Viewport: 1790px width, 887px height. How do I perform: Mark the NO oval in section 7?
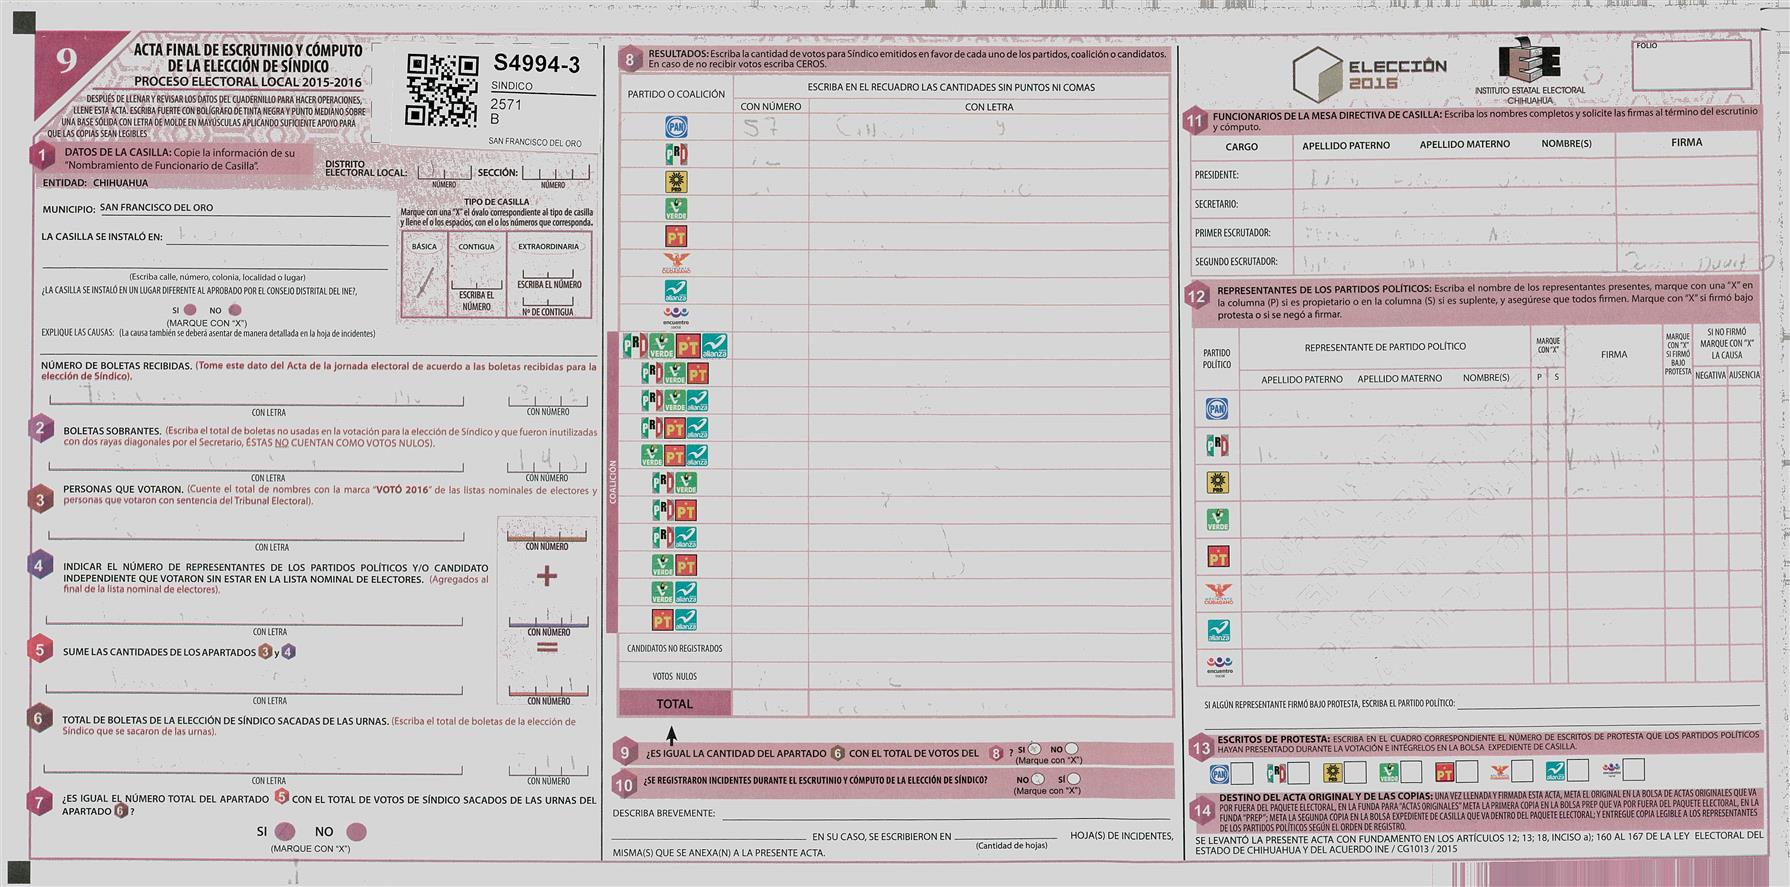click(x=356, y=831)
